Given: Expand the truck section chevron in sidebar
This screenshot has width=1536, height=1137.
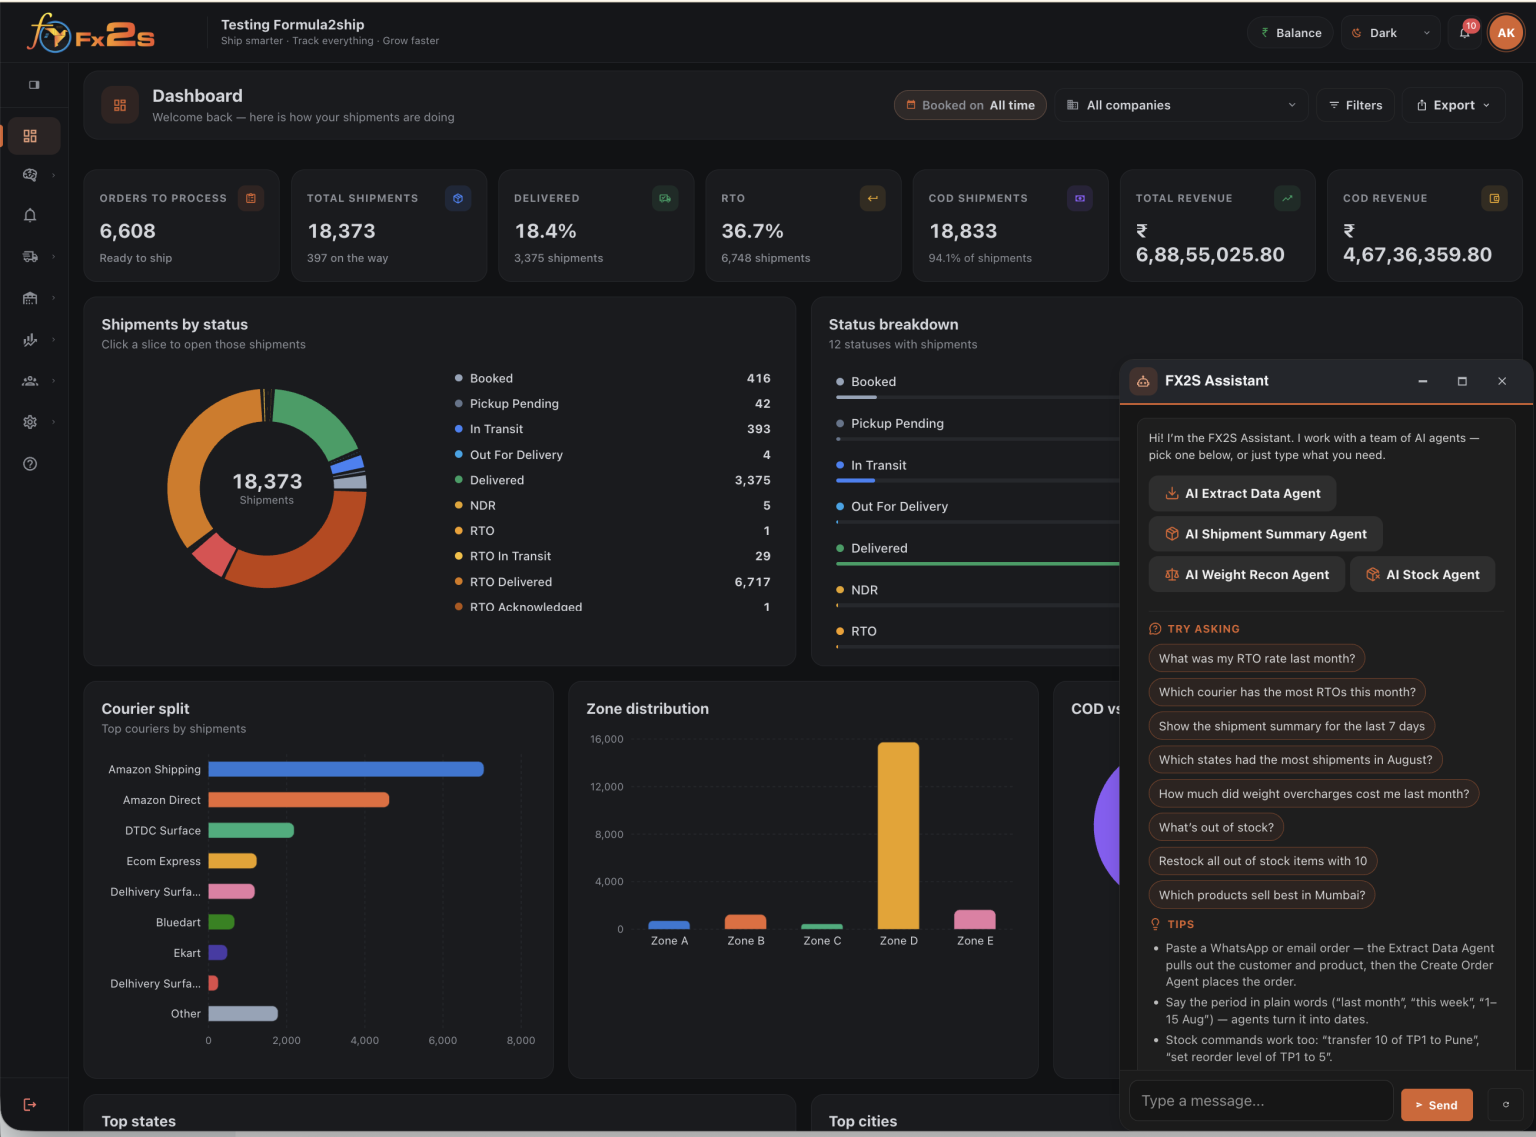Looking at the screenshot, I should (x=53, y=257).
